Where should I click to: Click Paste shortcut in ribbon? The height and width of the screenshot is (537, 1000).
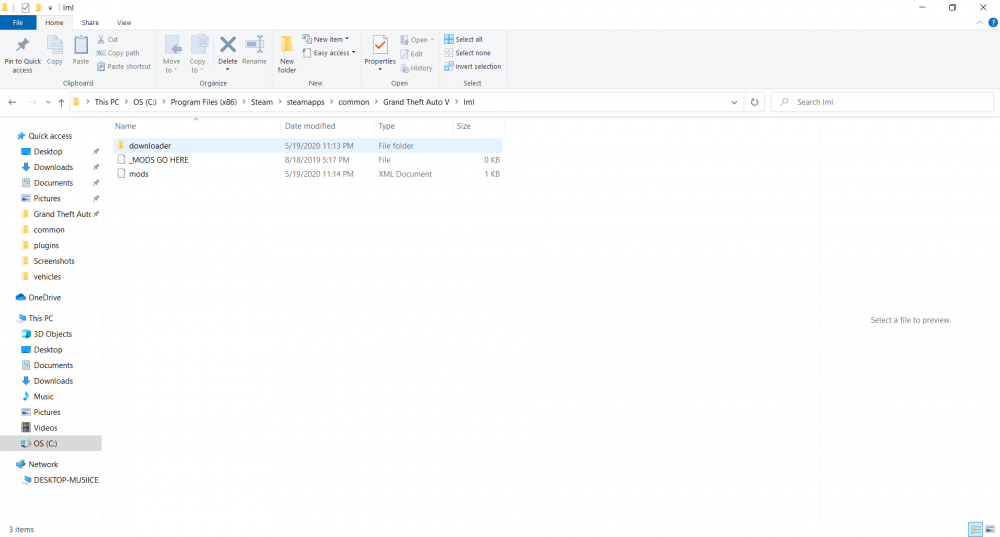point(124,66)
